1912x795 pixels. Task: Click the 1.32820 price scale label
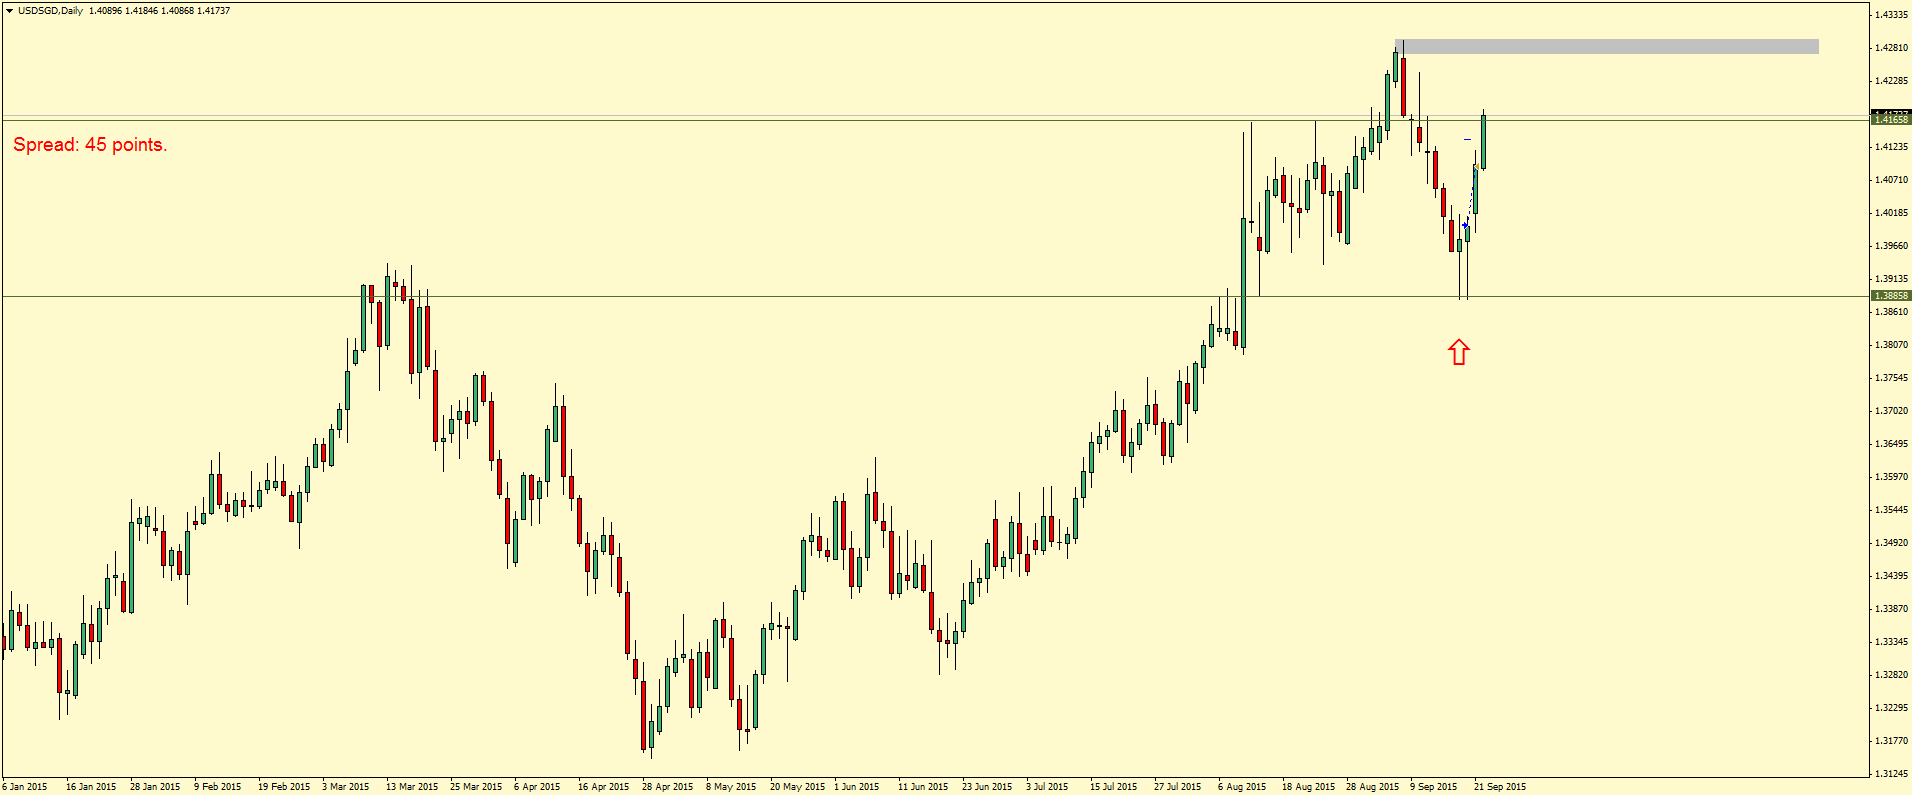coord(1892,675)
